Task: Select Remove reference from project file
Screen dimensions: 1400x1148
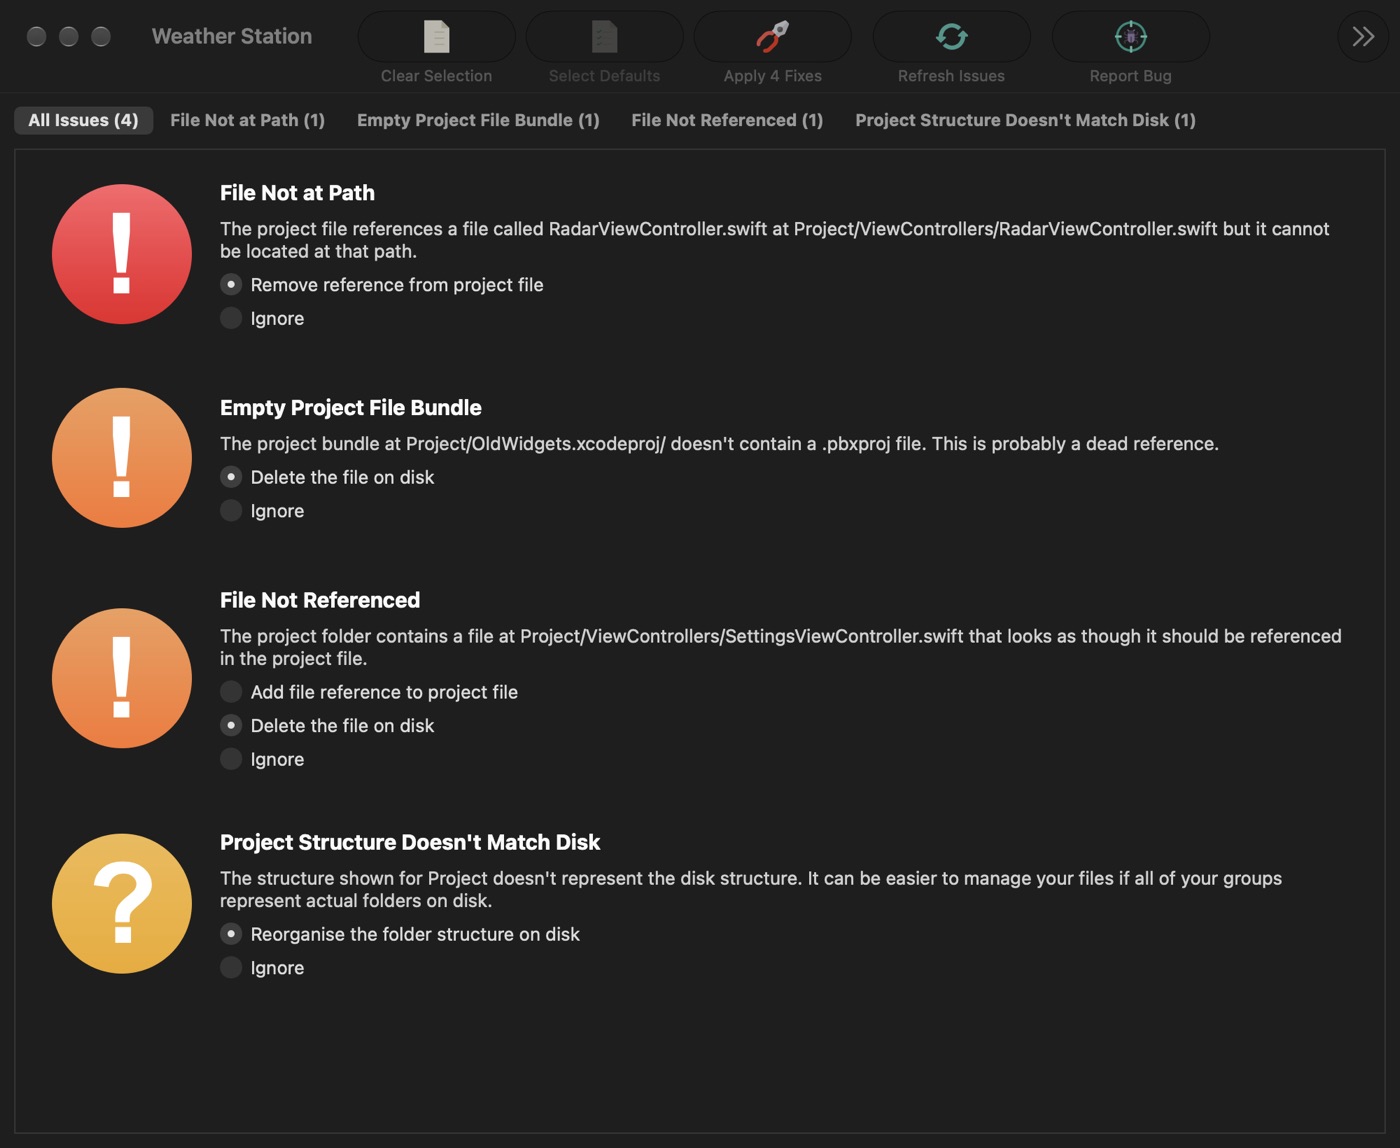Action: point(231,285)
